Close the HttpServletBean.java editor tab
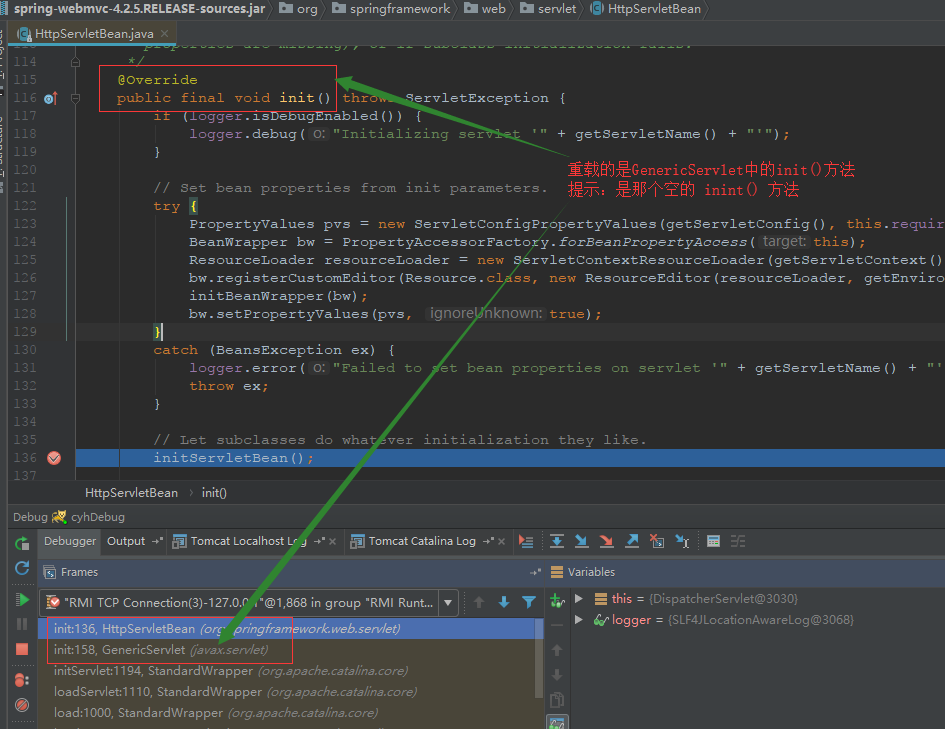Viewport: 945px width, 729px height. 165,33
